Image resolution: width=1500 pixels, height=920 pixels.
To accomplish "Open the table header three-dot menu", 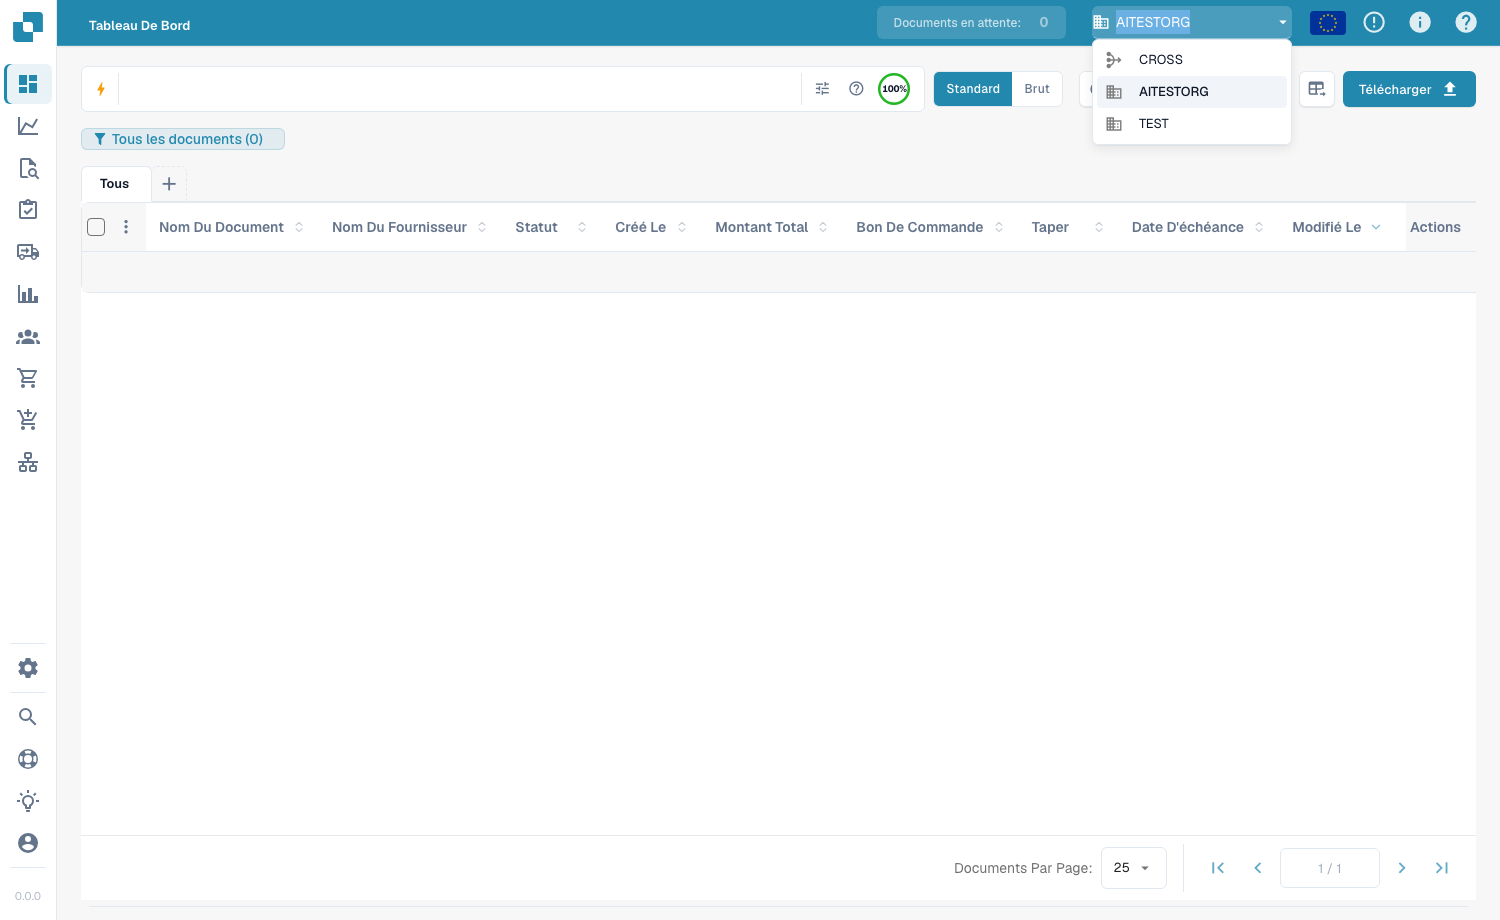I will point(126,227).
